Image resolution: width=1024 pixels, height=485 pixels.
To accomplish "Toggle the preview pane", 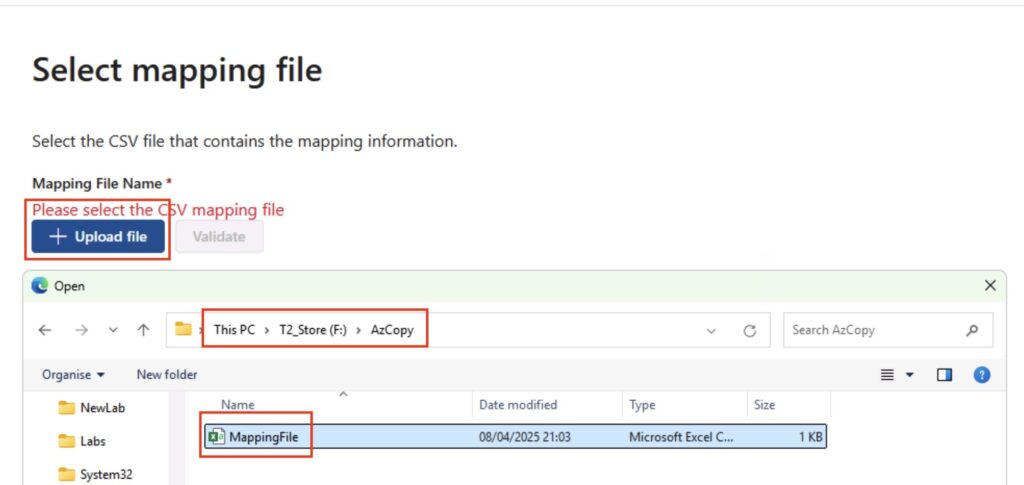I will point(944,375).
